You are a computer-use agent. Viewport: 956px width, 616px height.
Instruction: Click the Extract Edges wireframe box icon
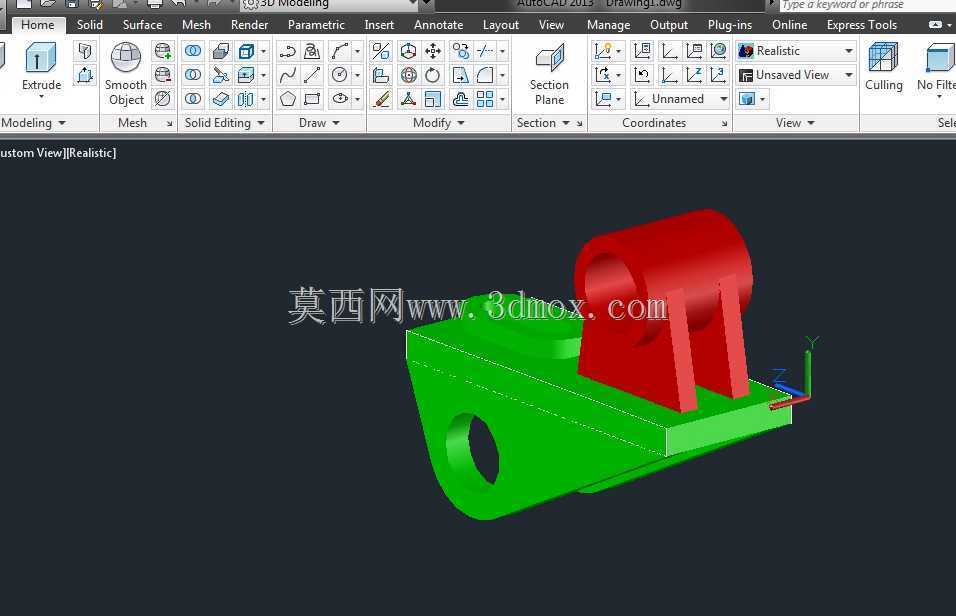coord(246,51)
